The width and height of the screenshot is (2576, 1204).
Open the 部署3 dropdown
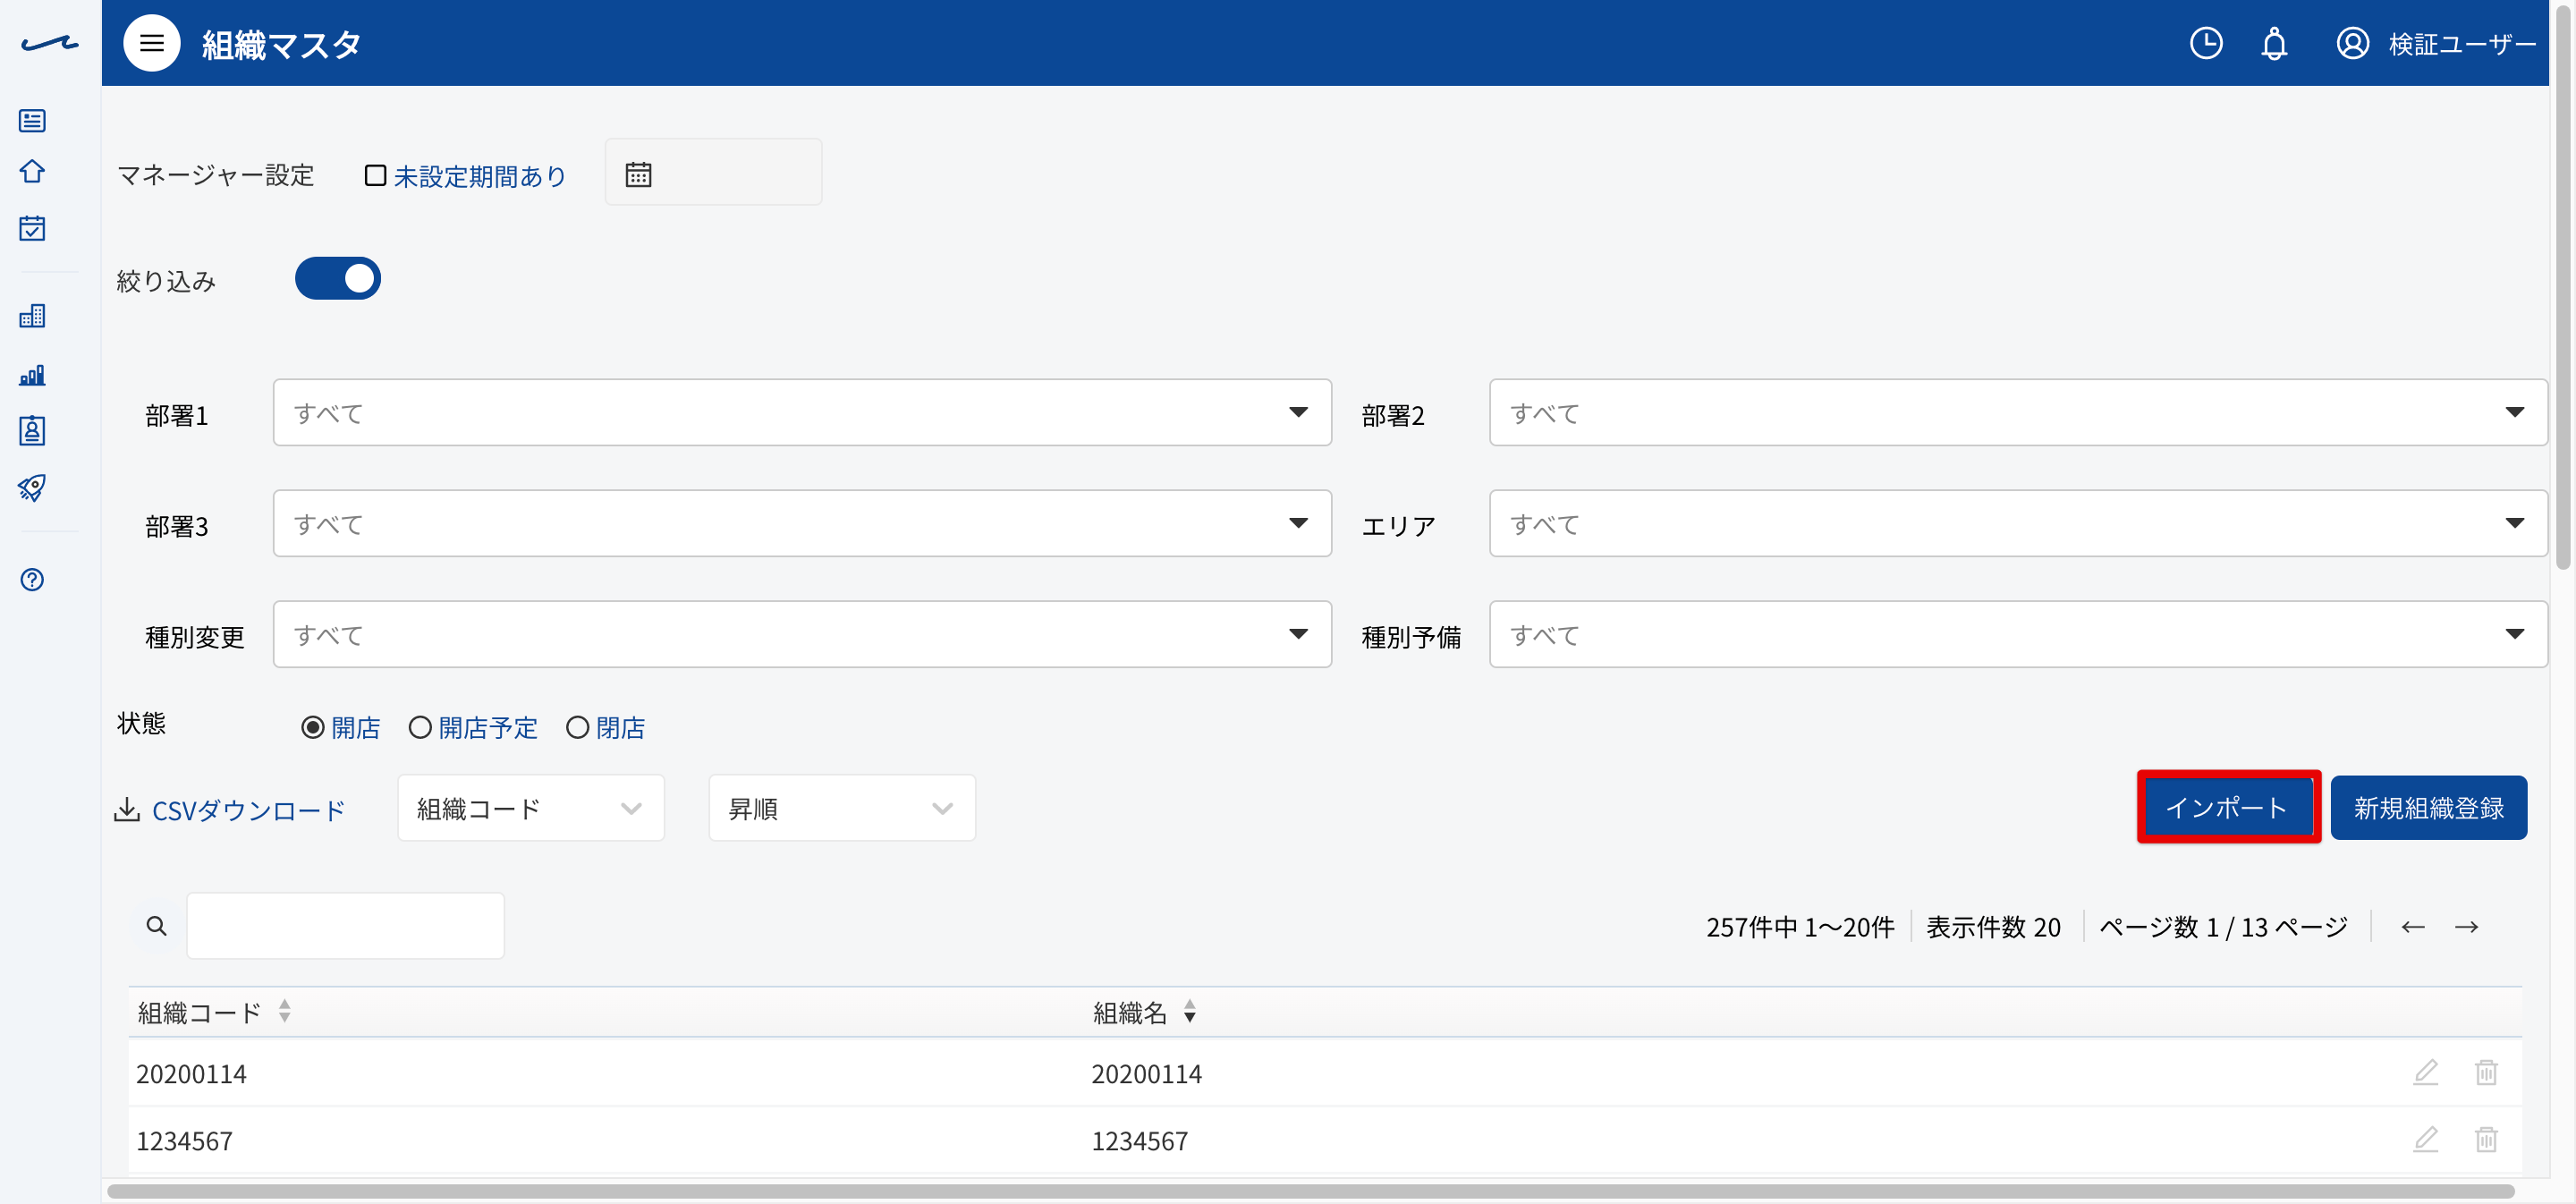pyautogui.click(x=802, y=523)
